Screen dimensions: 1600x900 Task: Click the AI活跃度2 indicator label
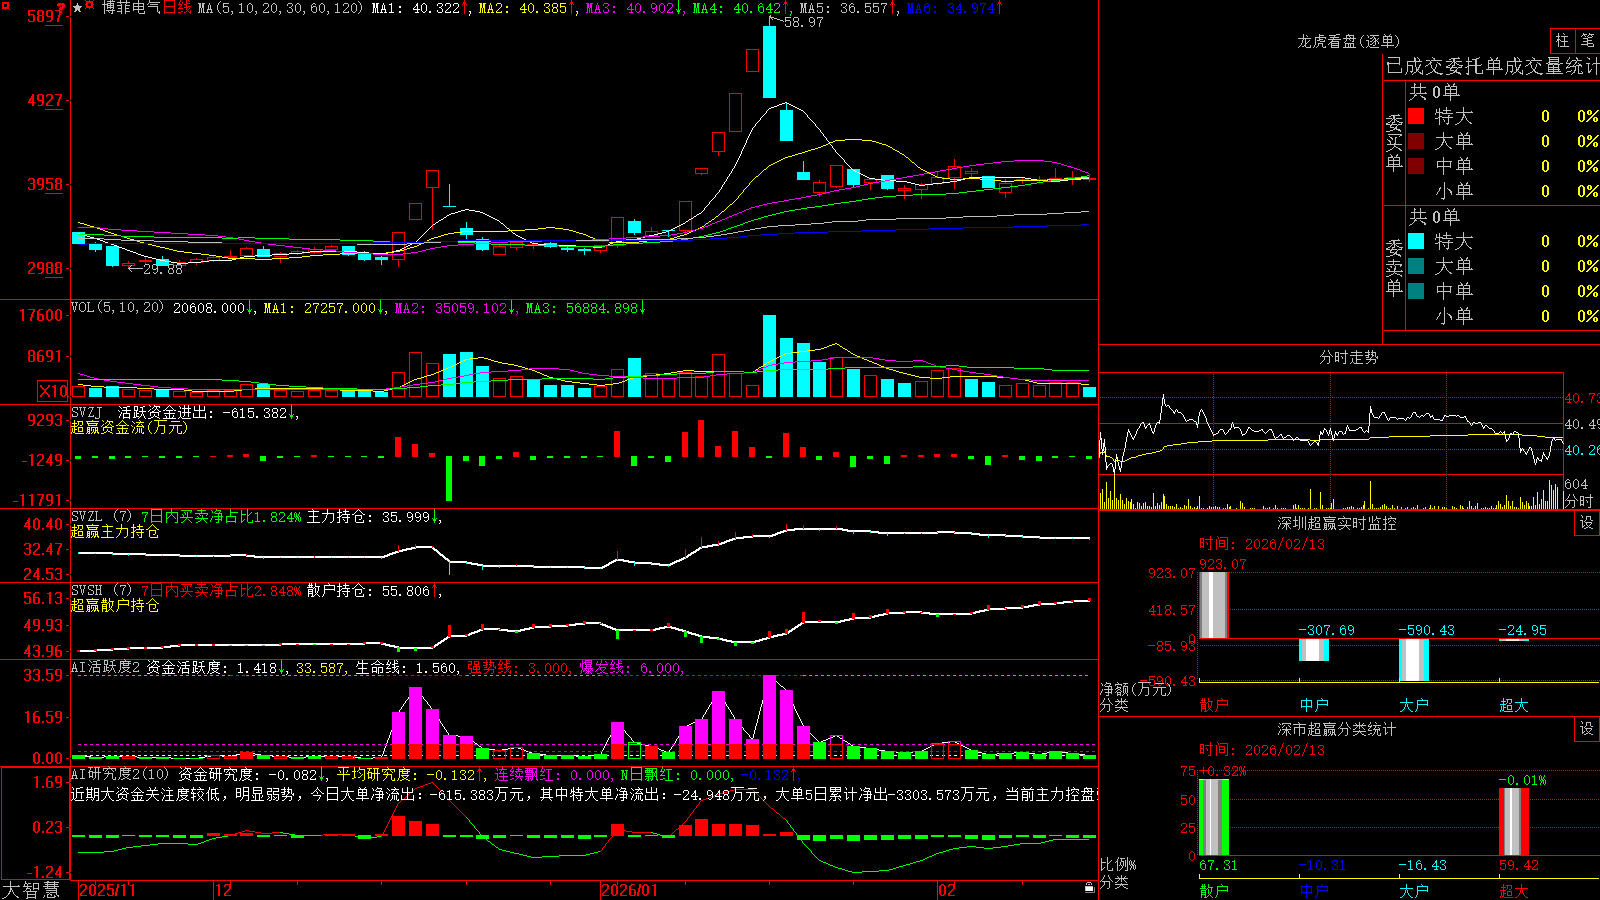point(106,668)
